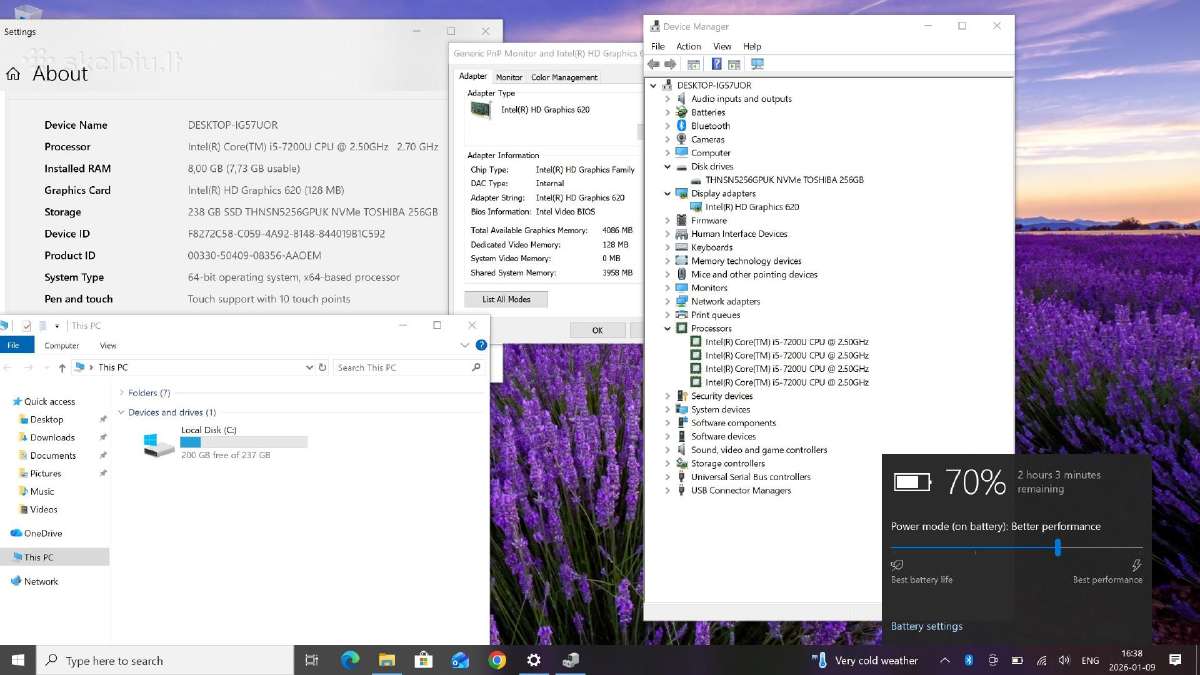Switch to the Color Management tab
The height and width of the screenshot is (675, 1200).
tap(564, 77)
